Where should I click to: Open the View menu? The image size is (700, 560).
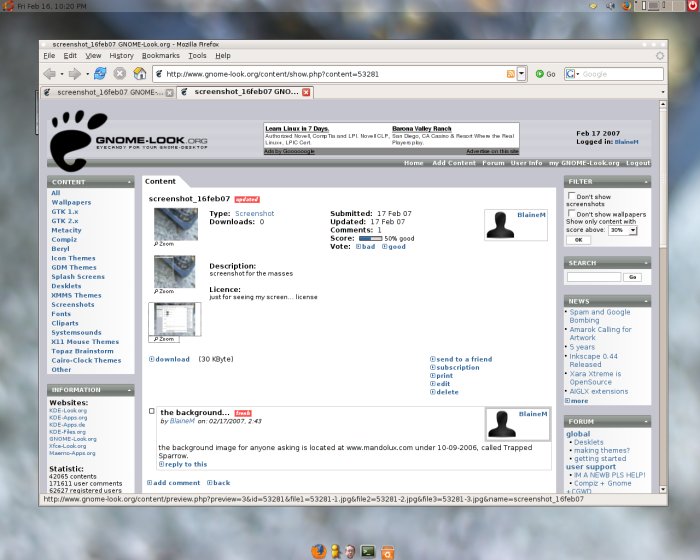93,56
